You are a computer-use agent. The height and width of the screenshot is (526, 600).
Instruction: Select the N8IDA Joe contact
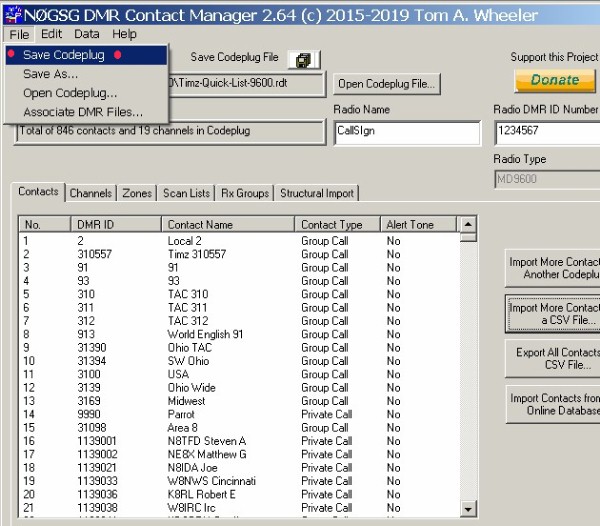(x=239, y=467)
